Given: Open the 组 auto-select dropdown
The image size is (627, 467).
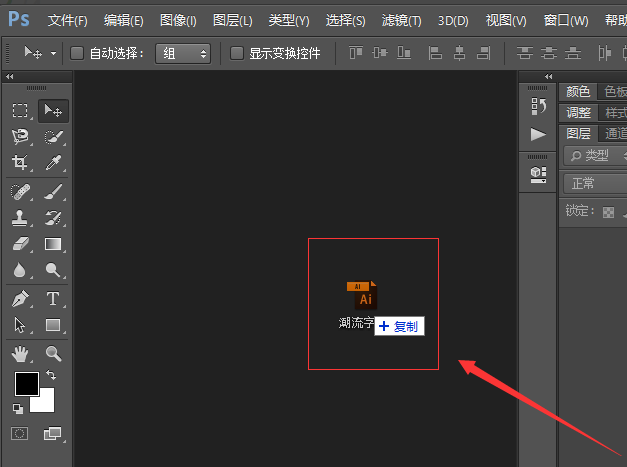Looking at the screenshot, I should click(182, 53).
